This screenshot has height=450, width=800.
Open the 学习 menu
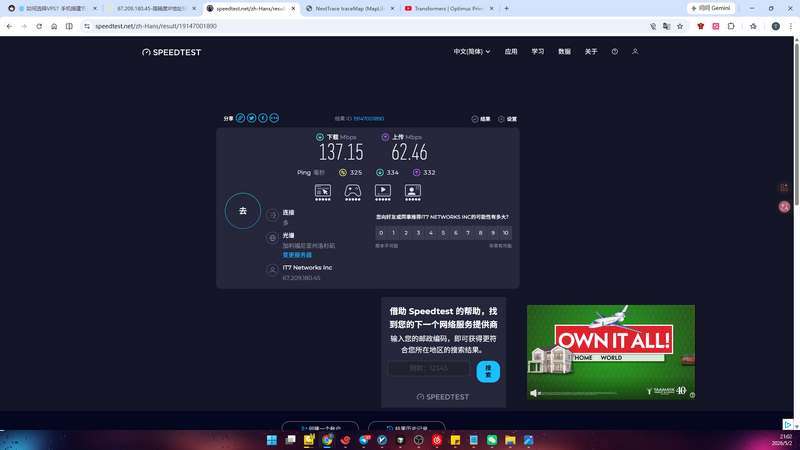click(538, 52)
